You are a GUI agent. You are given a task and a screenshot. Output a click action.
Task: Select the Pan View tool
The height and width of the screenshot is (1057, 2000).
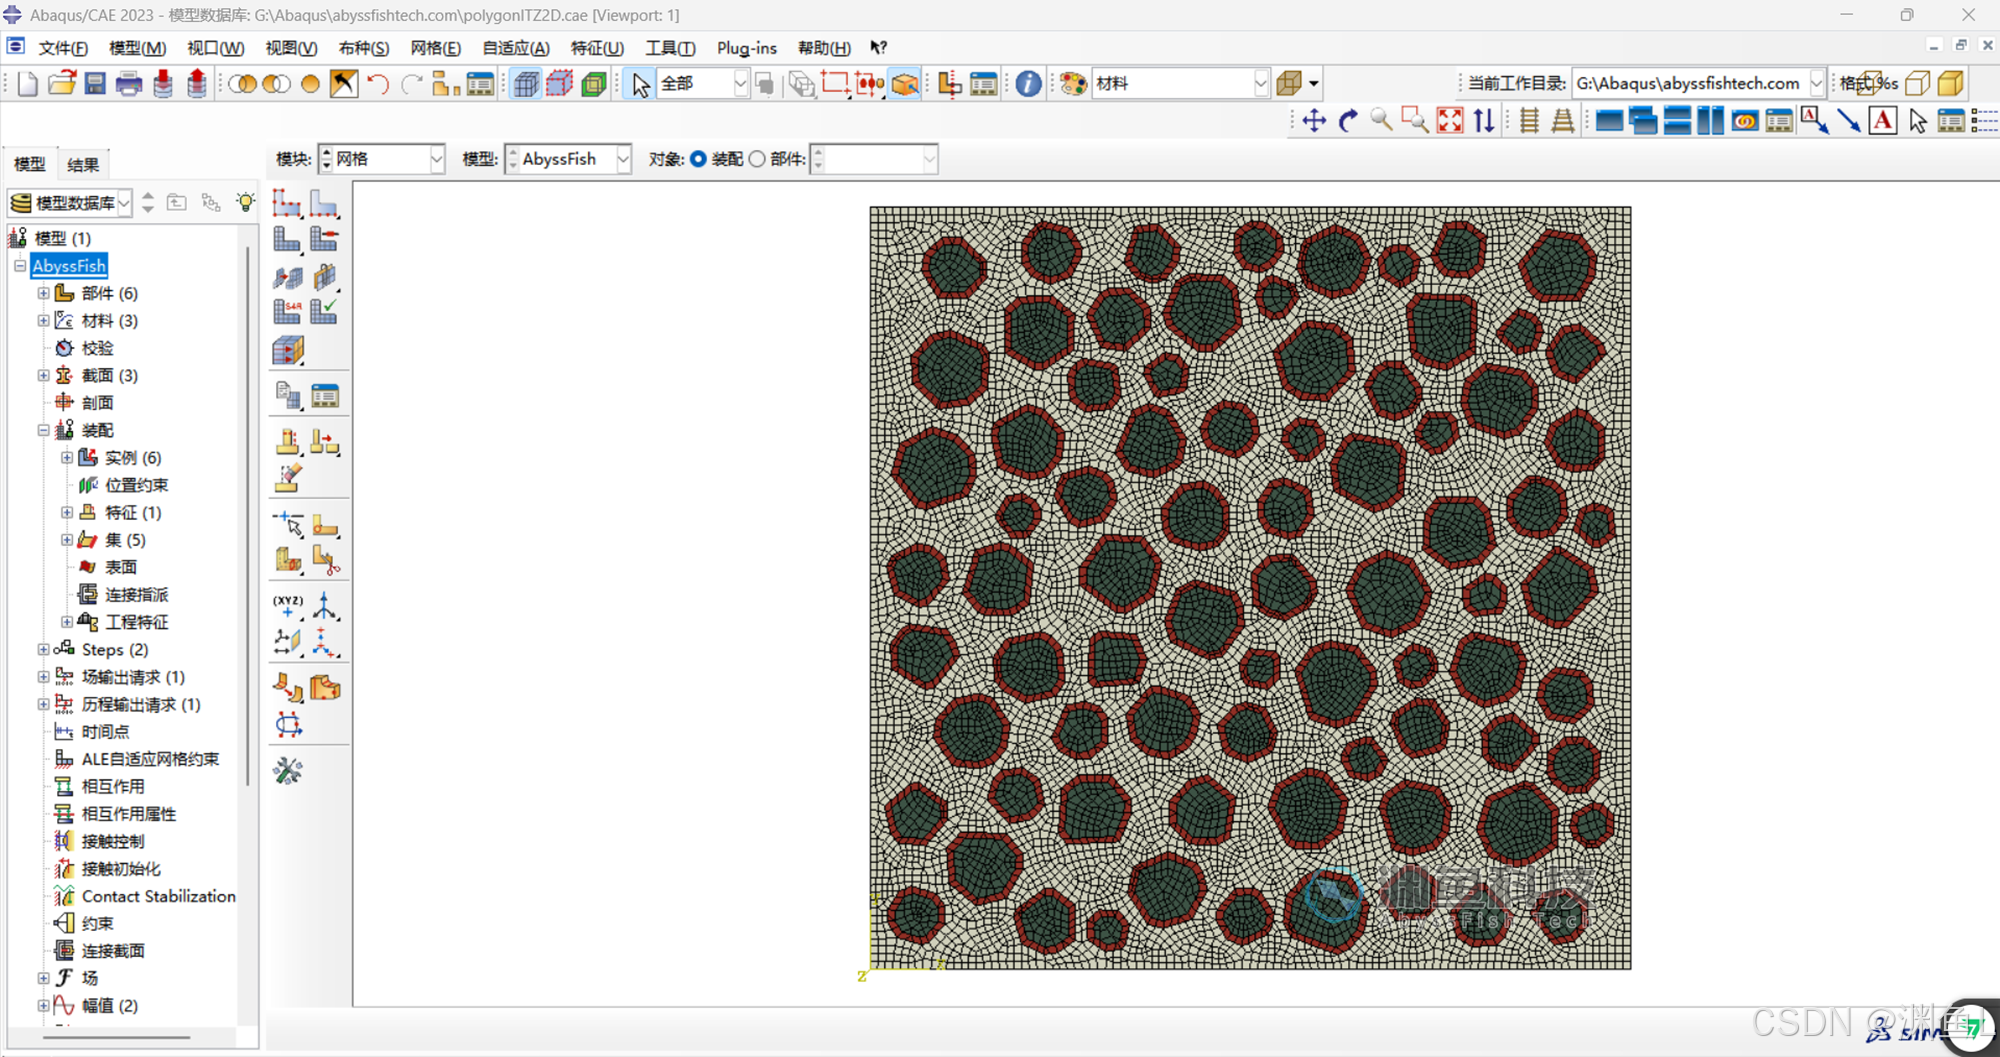(x=1314, y=121)
